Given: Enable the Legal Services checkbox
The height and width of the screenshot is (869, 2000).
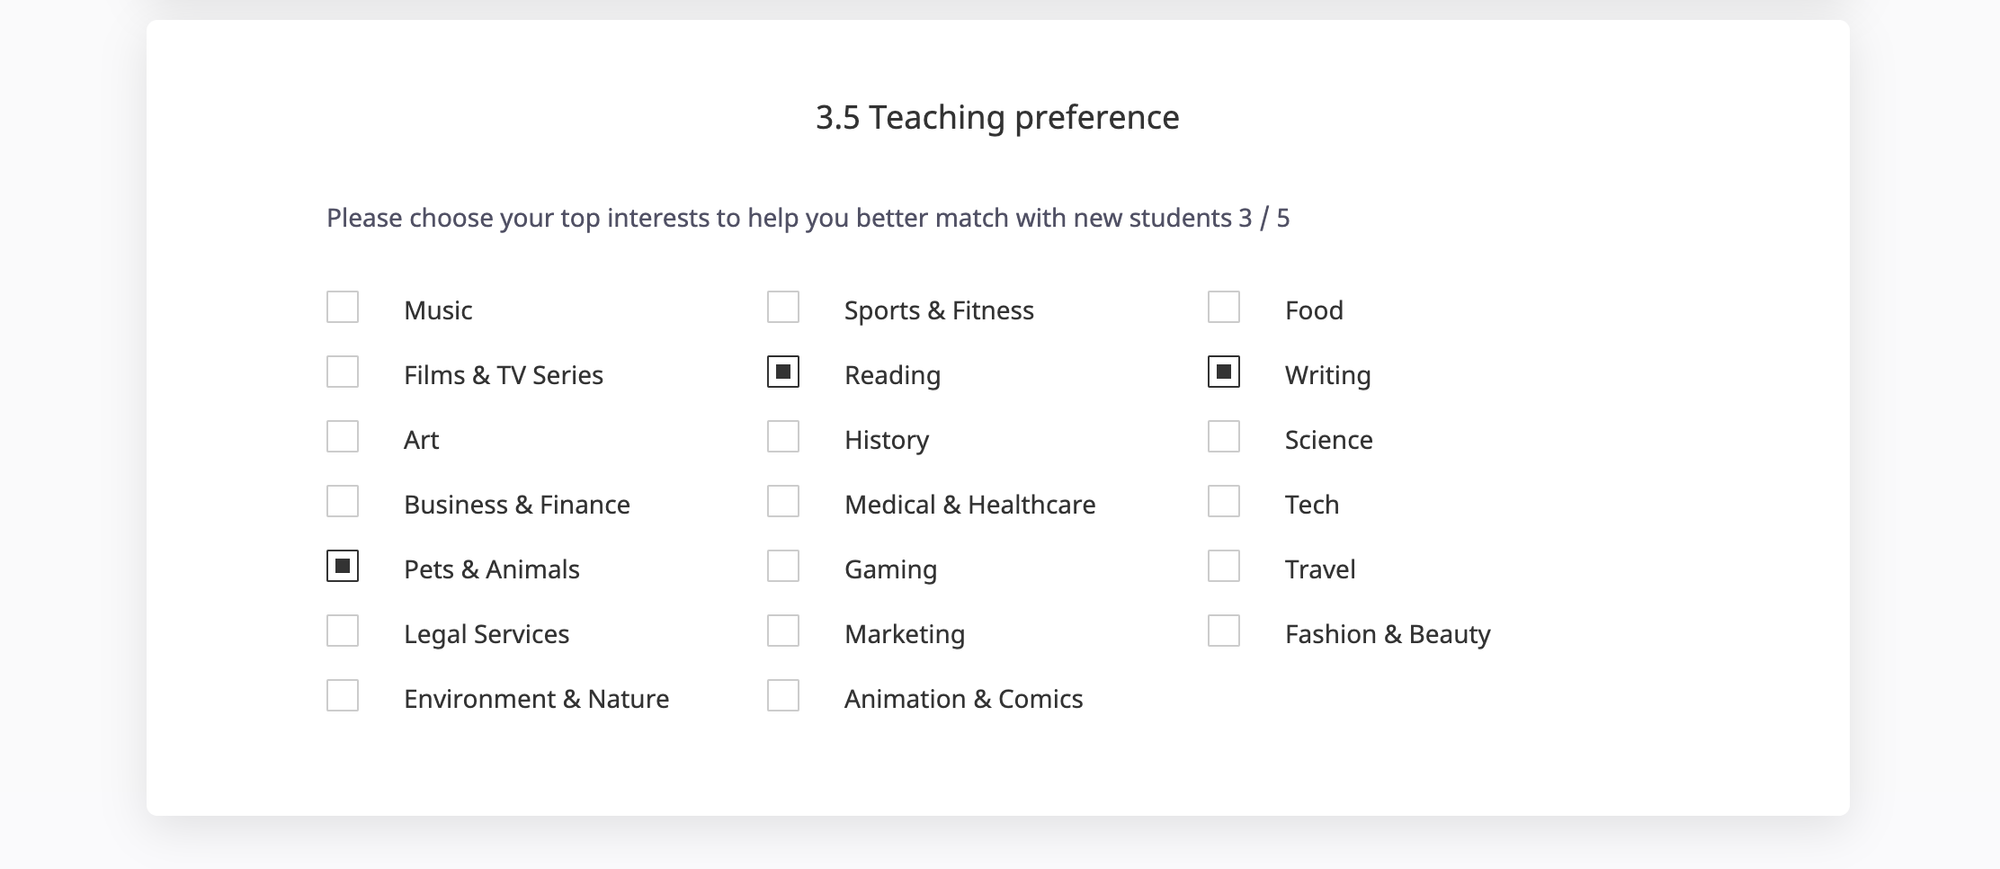Looking at the screenshot, I should point(343,631).
